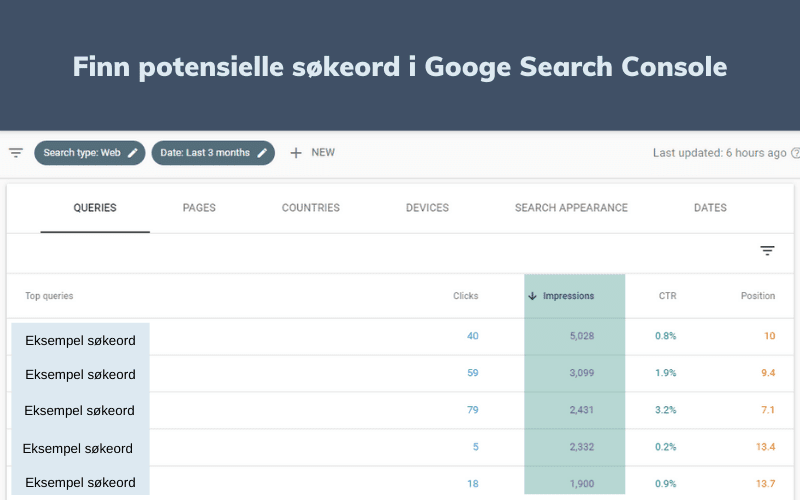
Task: Click the 3,099 impressions value
Action: tap(582, 373)
